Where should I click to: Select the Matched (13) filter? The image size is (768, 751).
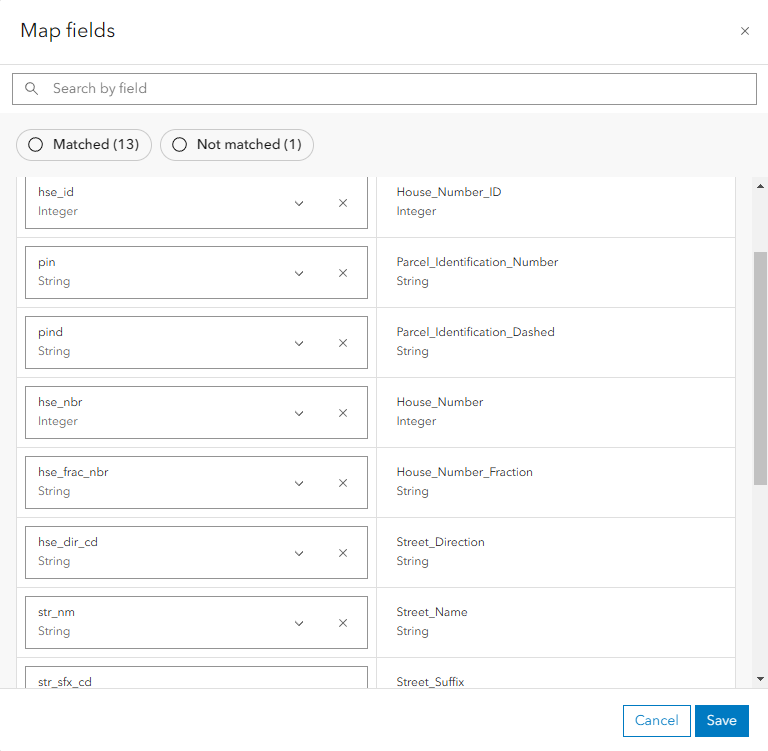(x=84, y=145)
